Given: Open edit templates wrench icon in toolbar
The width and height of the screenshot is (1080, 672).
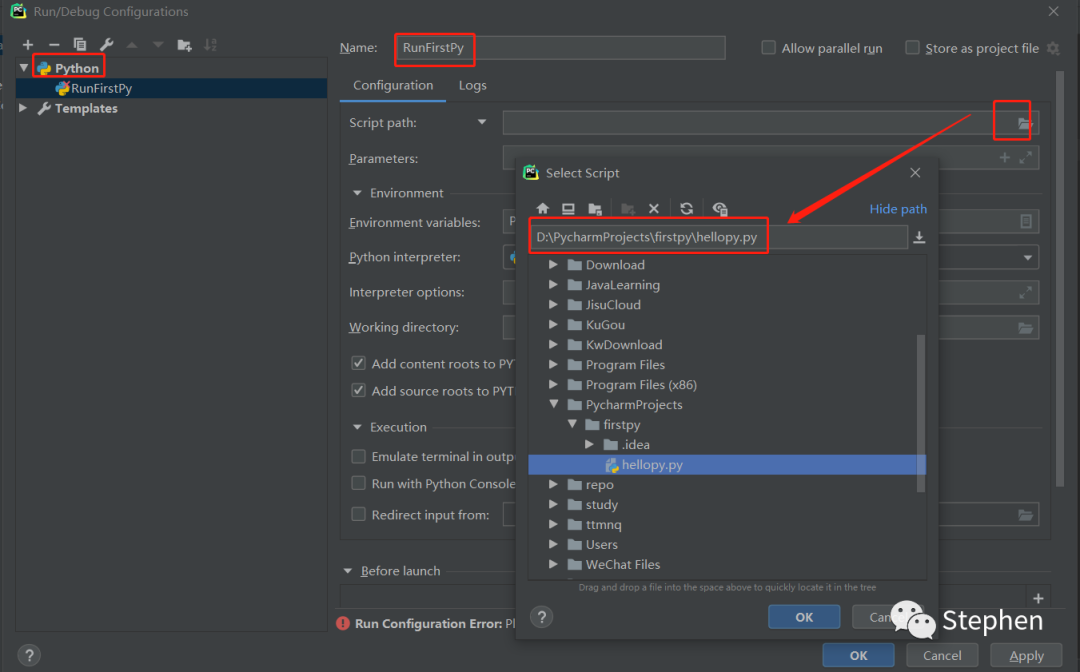Looking at the screenshot, I should pyautogui.click(x=106, y=45).
